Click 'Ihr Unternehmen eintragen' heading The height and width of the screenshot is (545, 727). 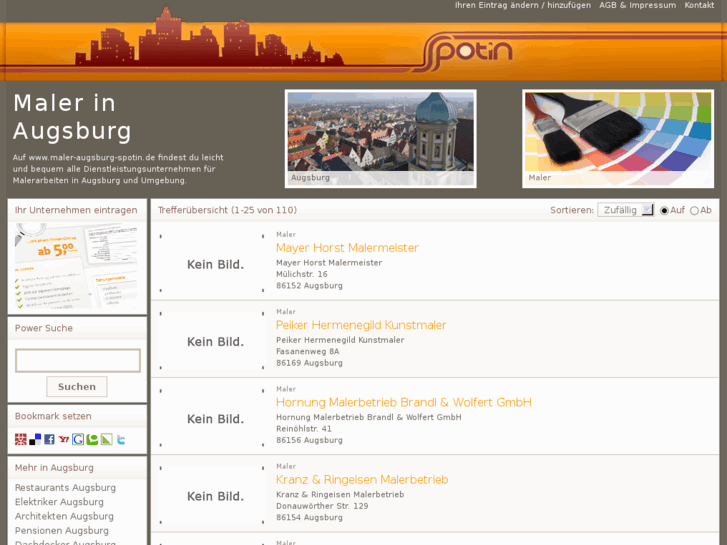point(76,210)
